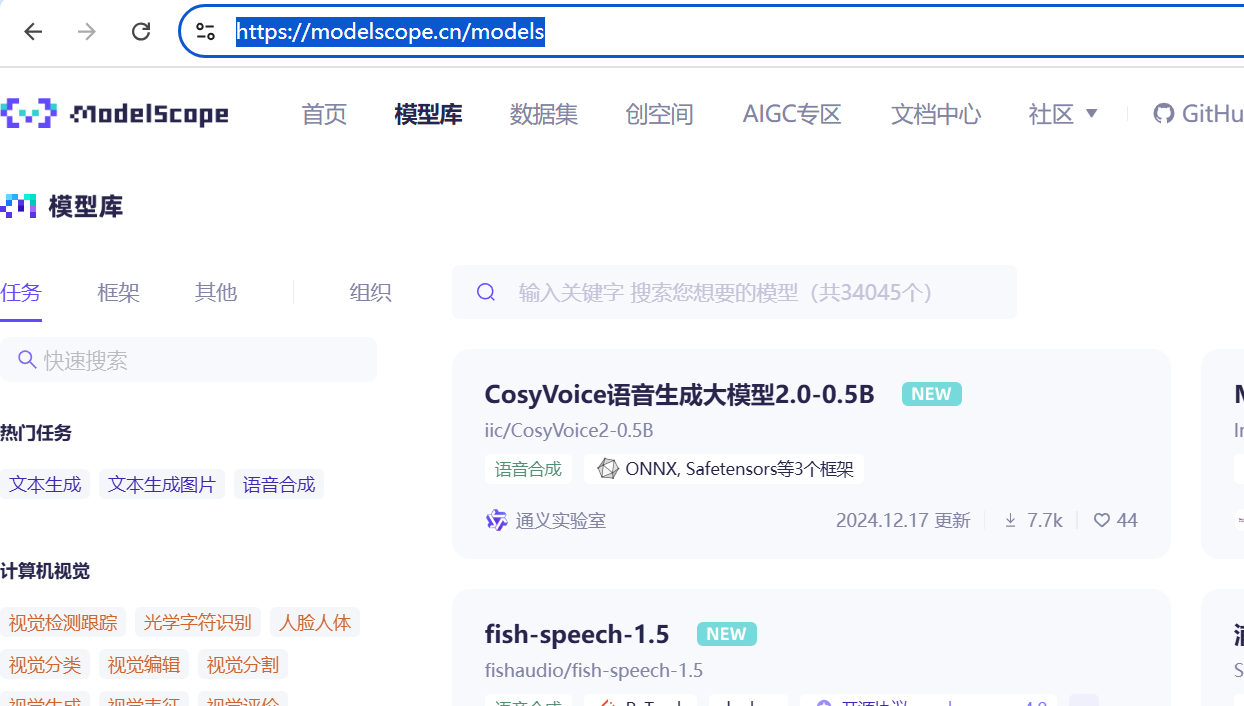Switch to the 组织 filter tab

pos(370,292)
